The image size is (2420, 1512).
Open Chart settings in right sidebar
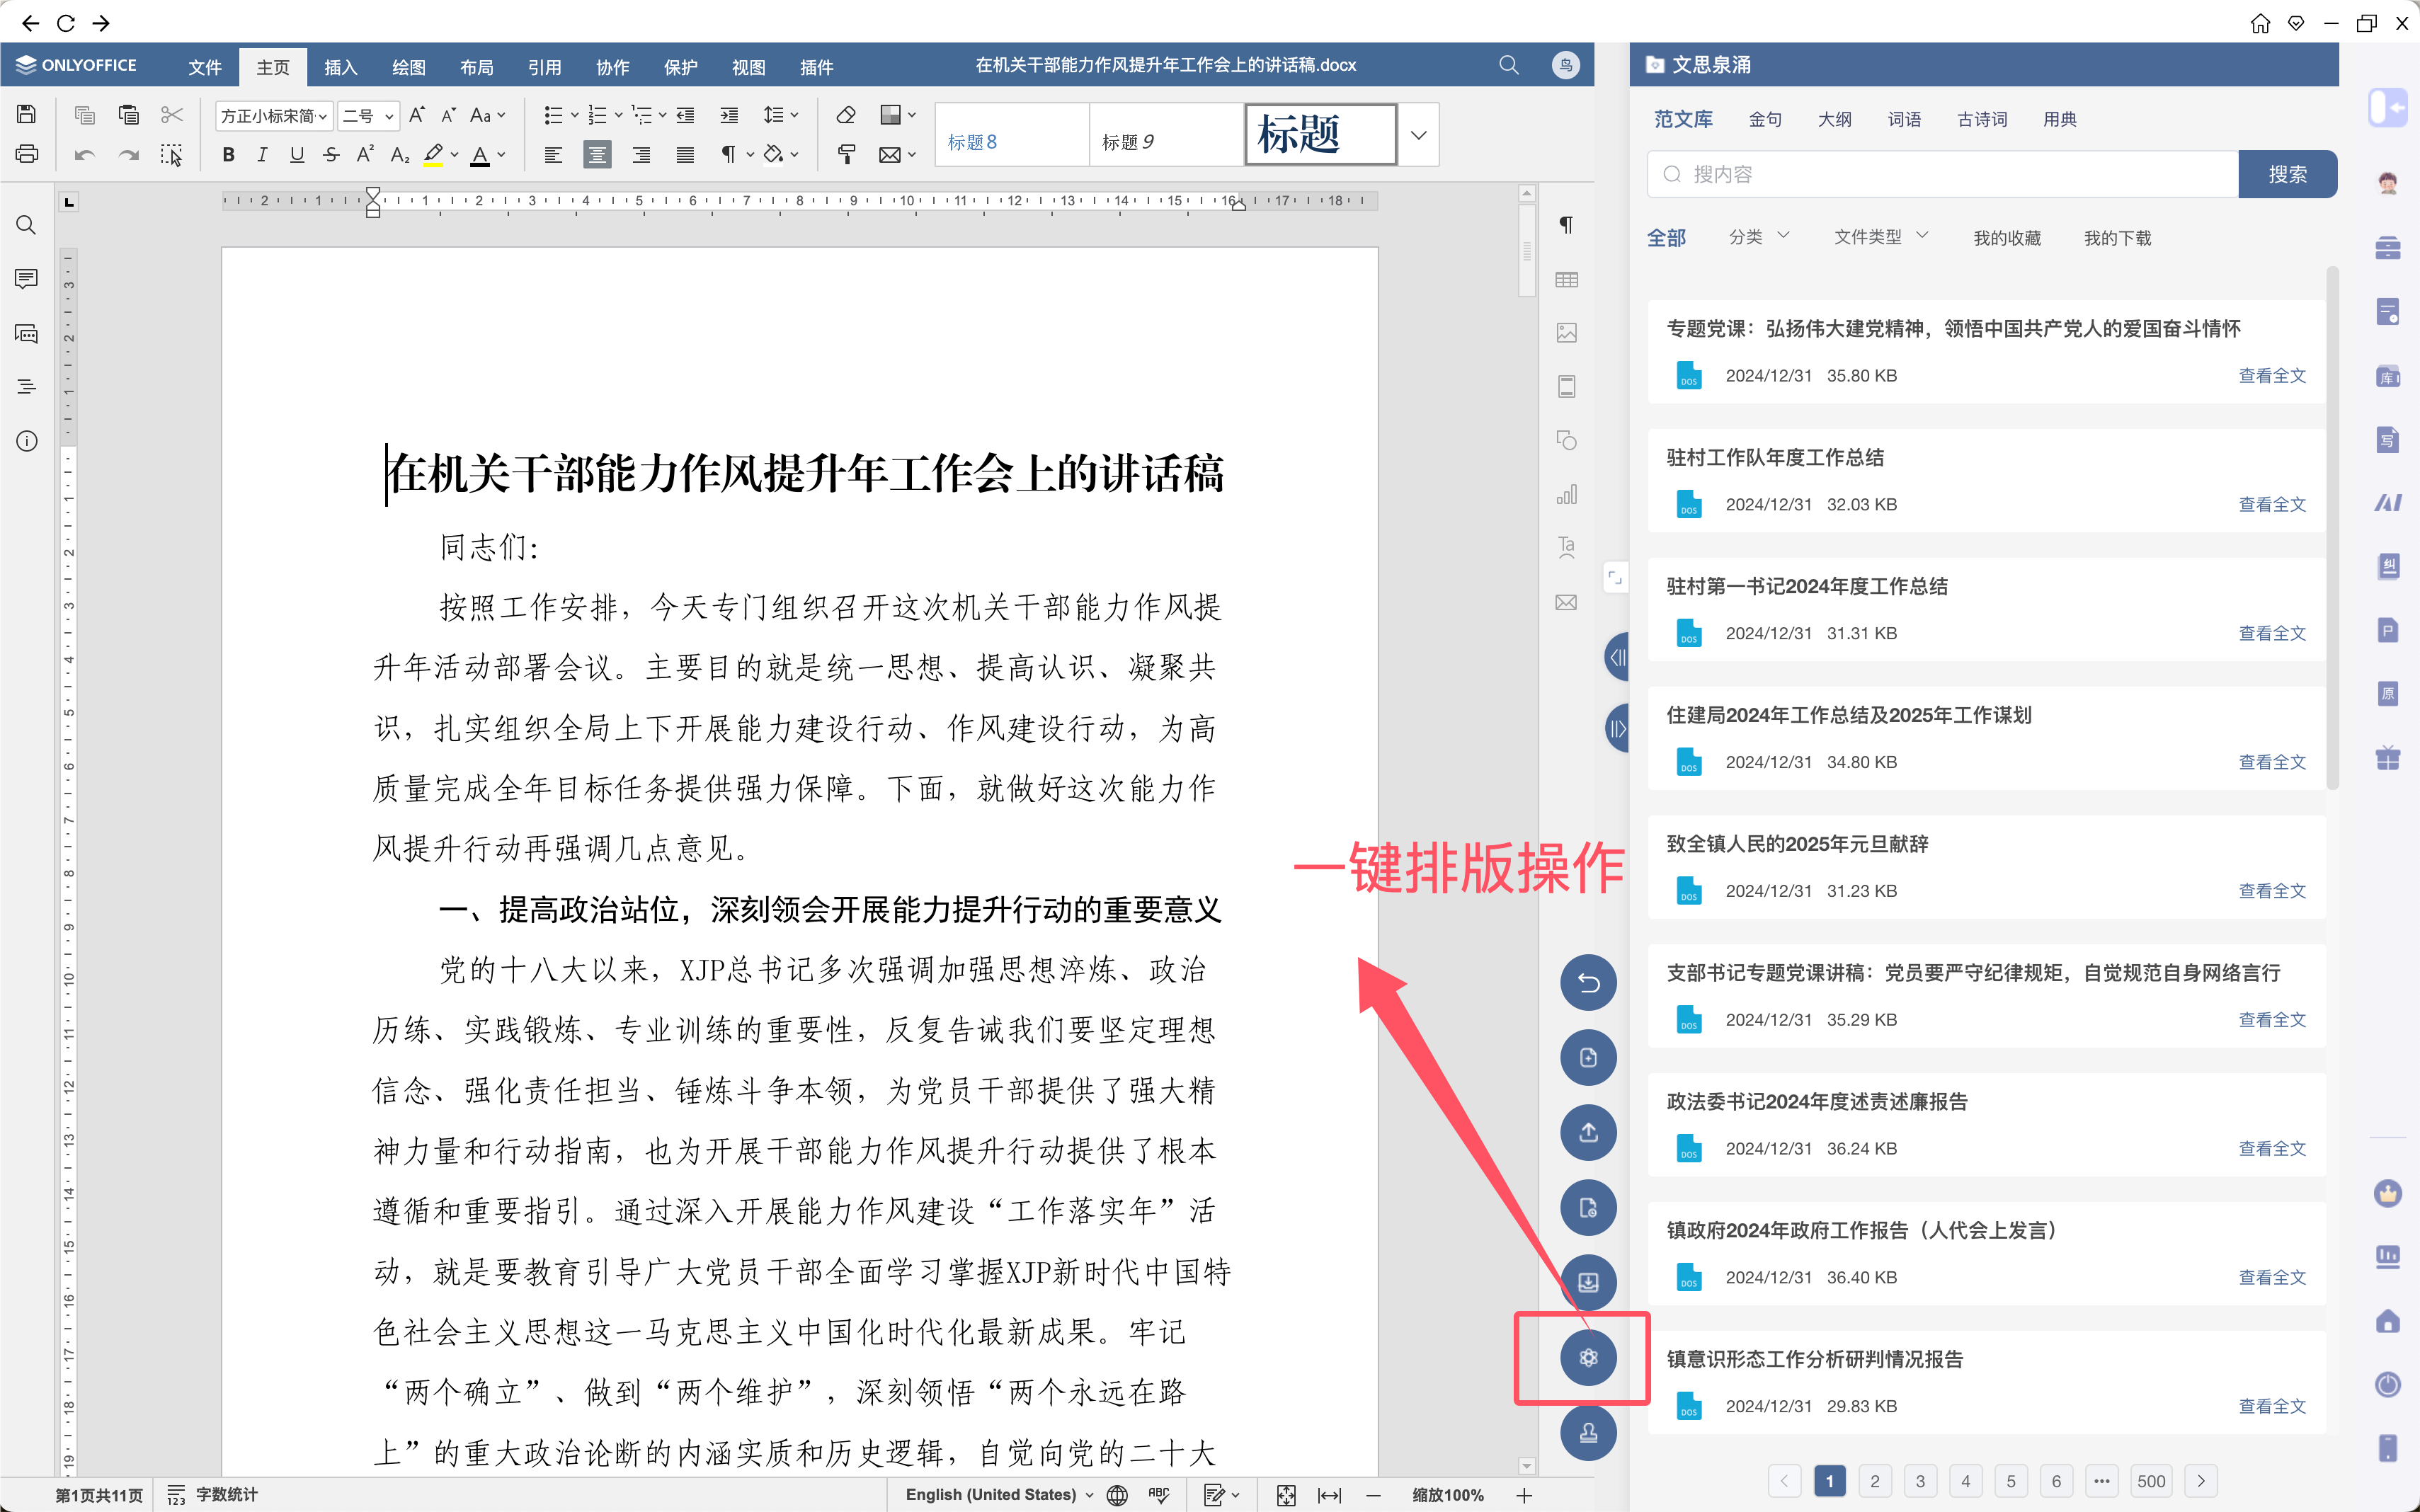(1567, 495)
